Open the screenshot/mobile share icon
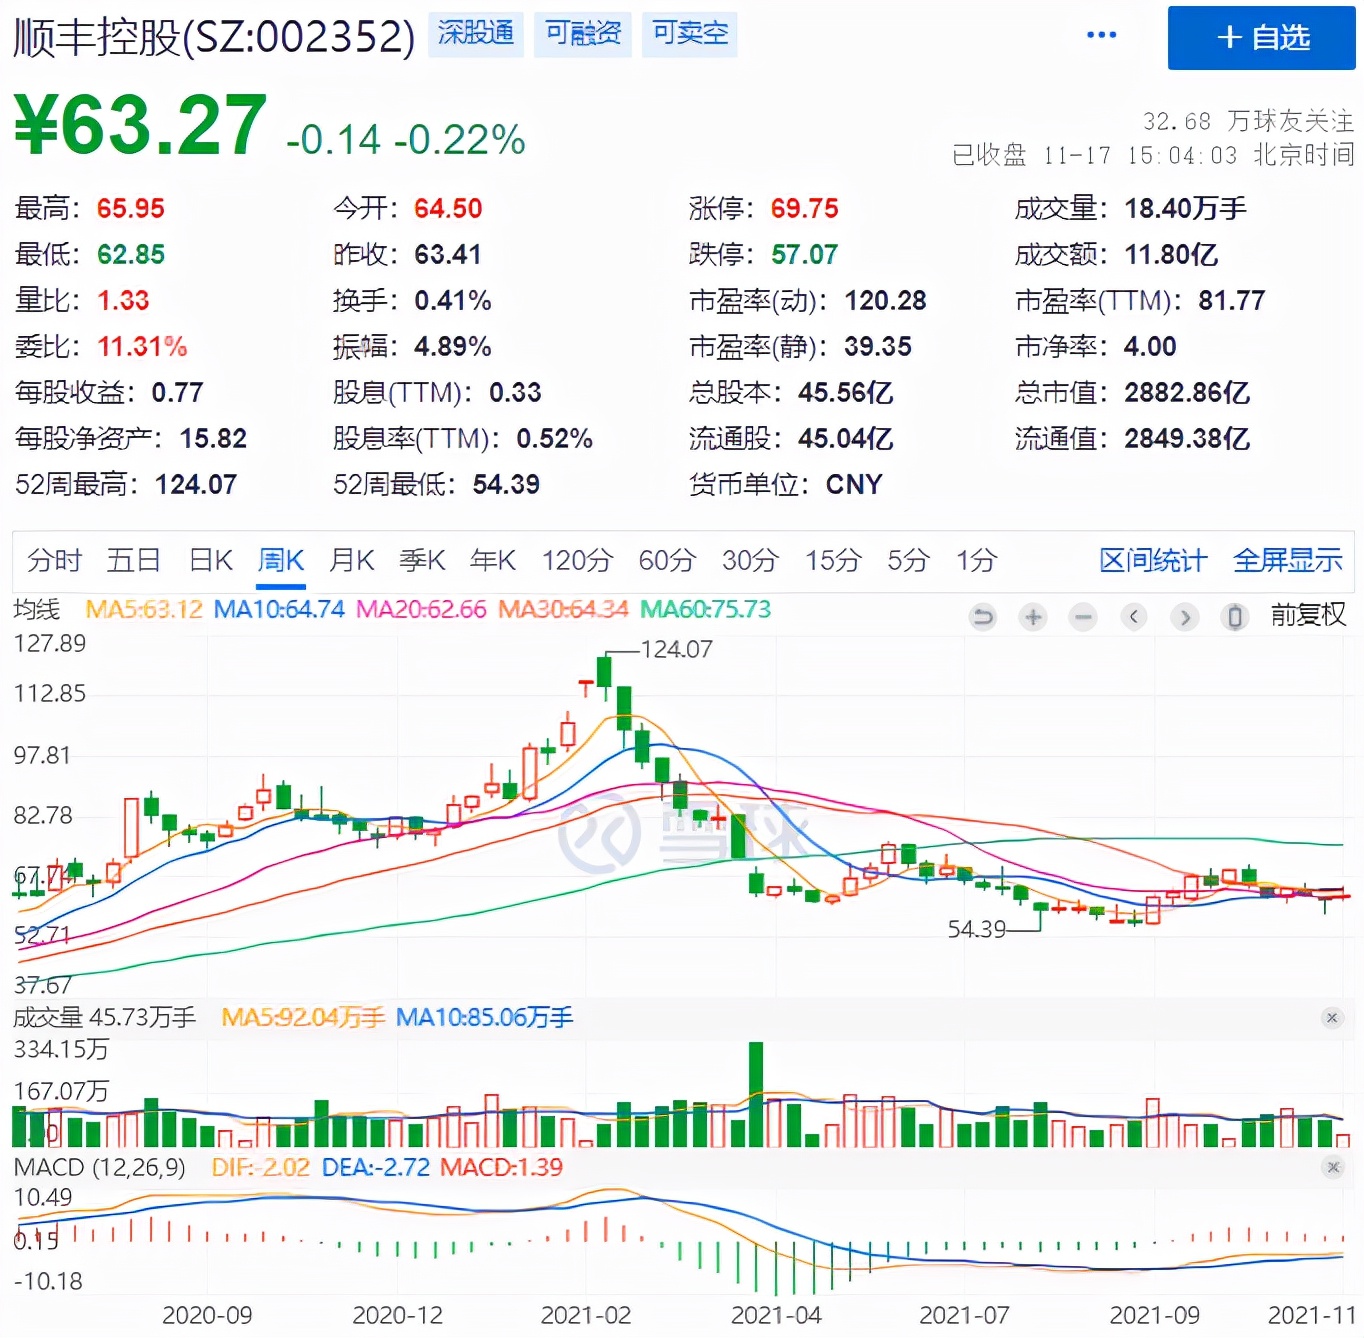Image resolution: width=1364 pixels, height=1338 pixels. tap(1235, 617)
